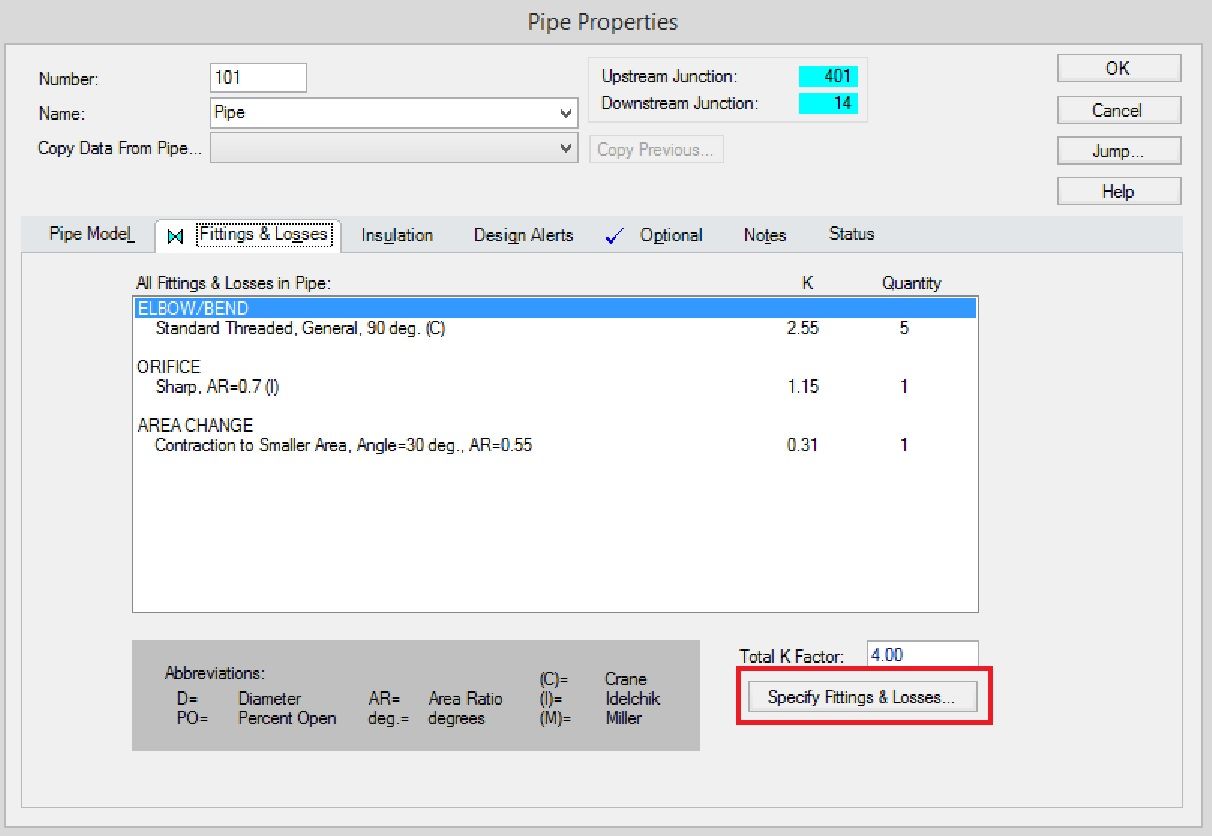
Task: Click the Total K Factor field
Action: [923, 655]
